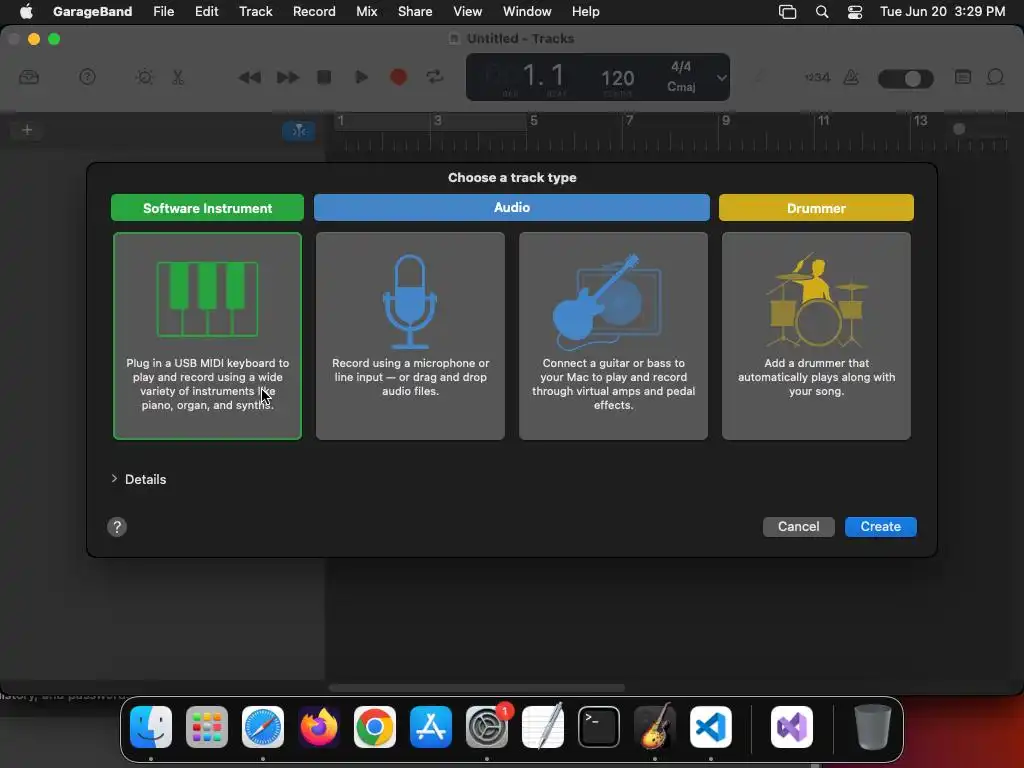Image resolution: width=1024 pixels, height=768 pixels.
Task: Click the horizontal scrollbar of the tracks area
Action: pos(477,688)
